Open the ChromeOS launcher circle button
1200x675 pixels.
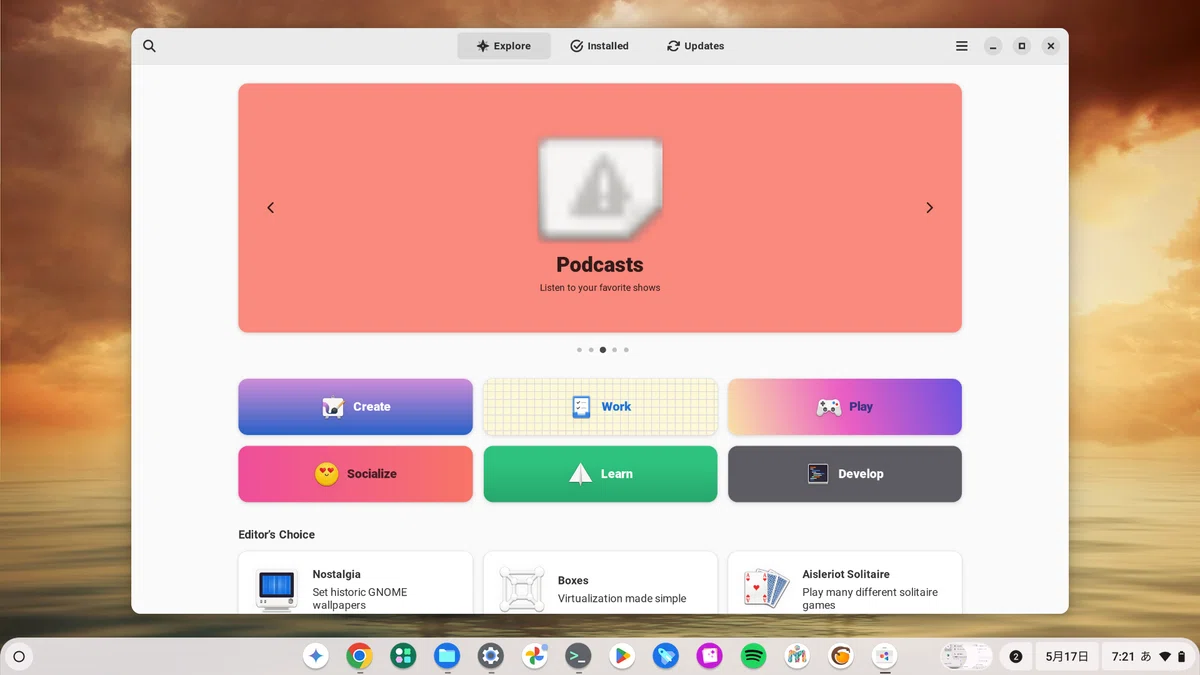19,657
